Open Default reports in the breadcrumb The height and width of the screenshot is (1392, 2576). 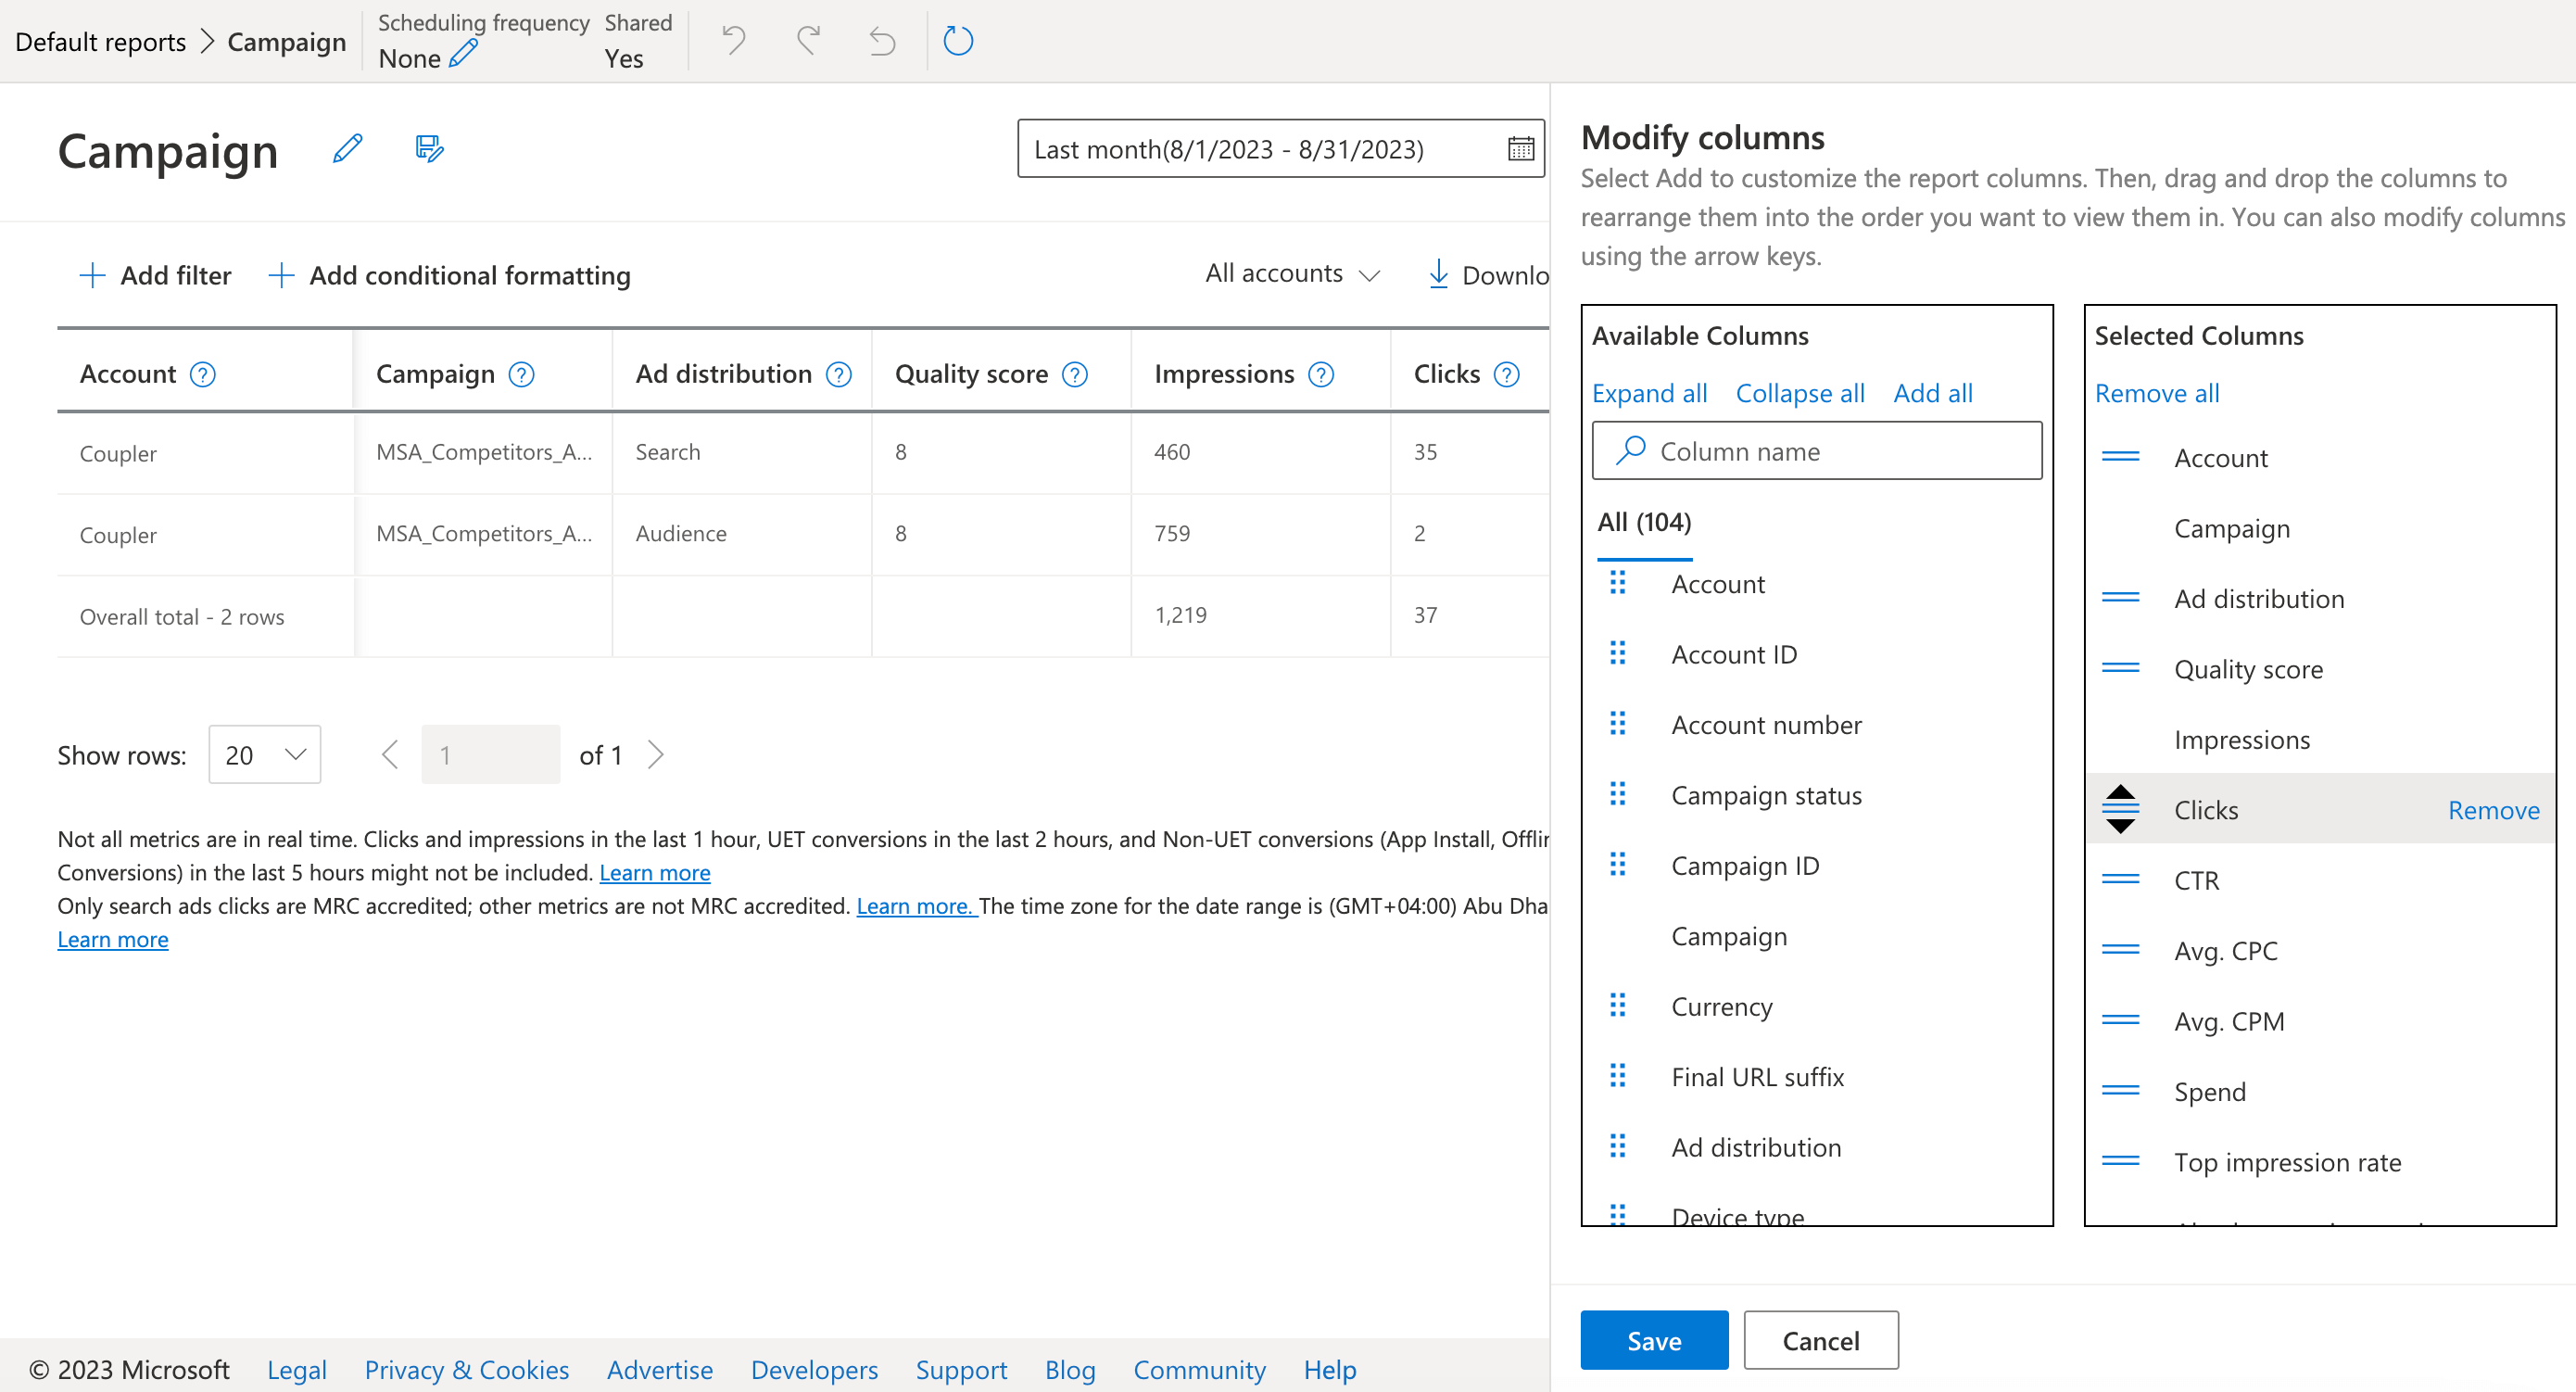pos(100,42)
